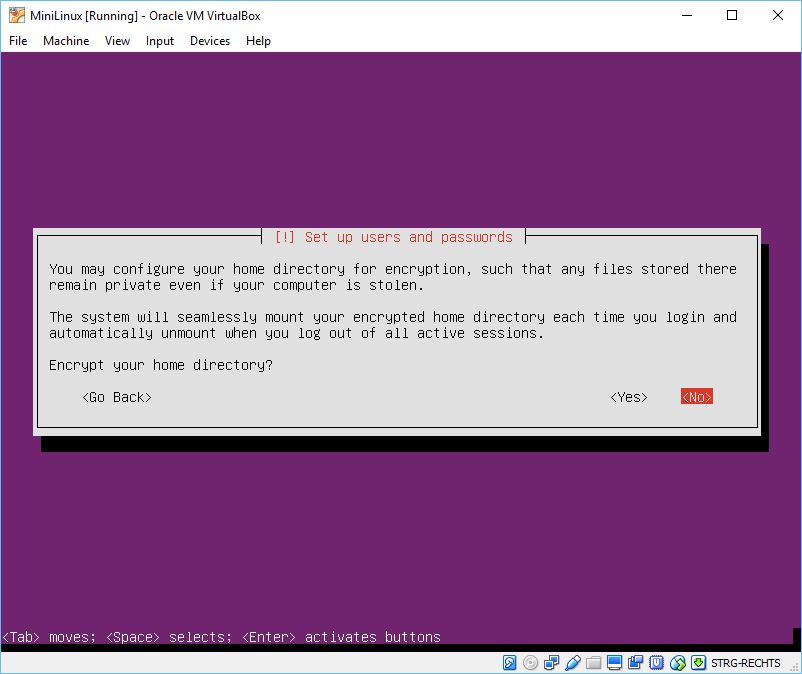Image resolution: width=802 pixels, height=674 pixels.
Task: Open the Devices menu
Action: (209, 41)
